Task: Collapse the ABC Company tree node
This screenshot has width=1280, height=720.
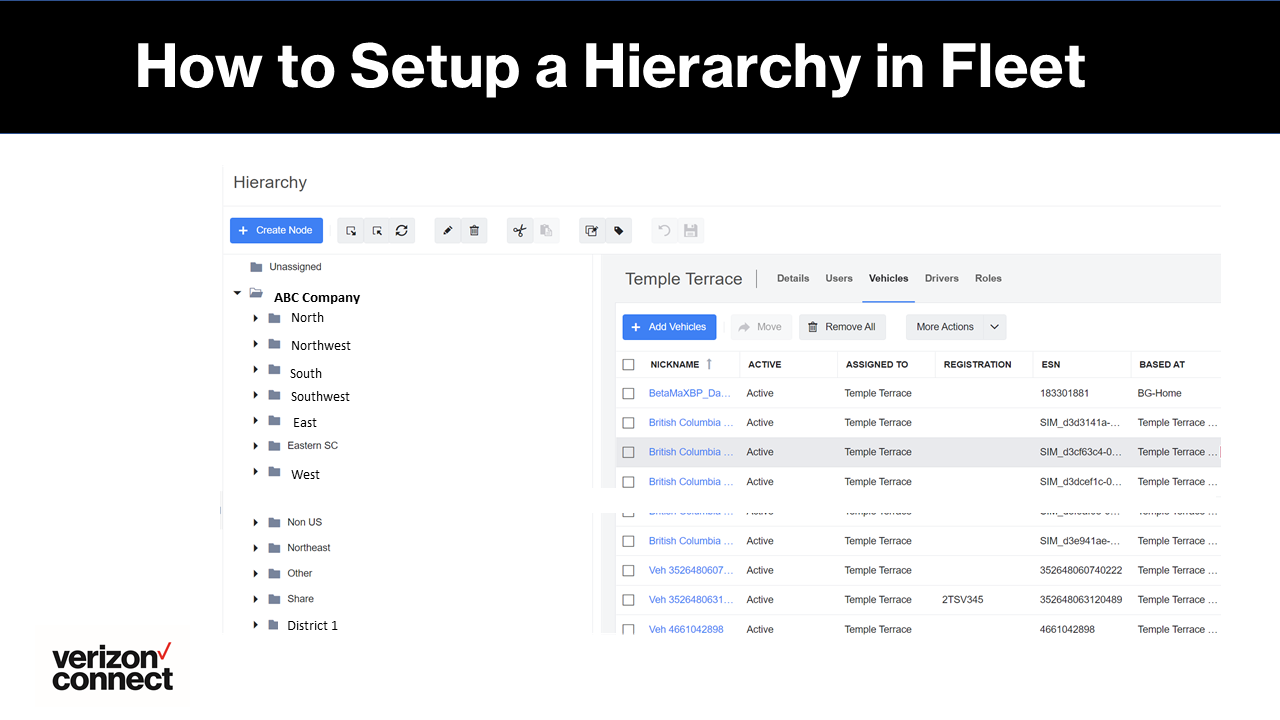Action: coord(237,292)
